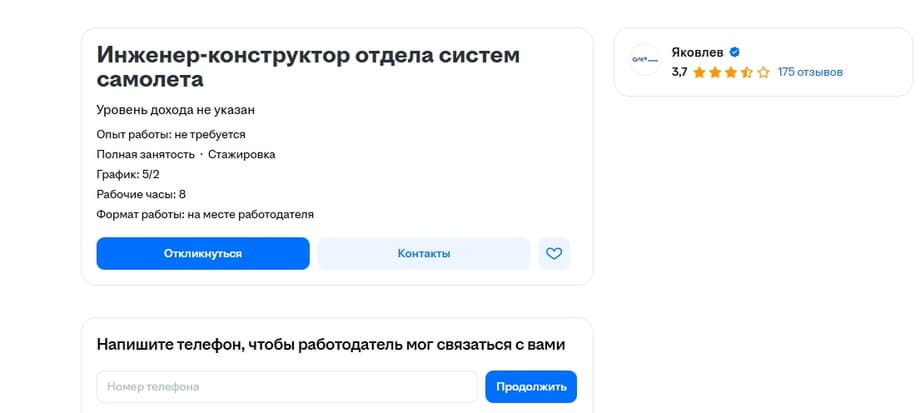Screen dimensions: 920x413
Task: Click the 3,7 rating value
Action: 680,72
